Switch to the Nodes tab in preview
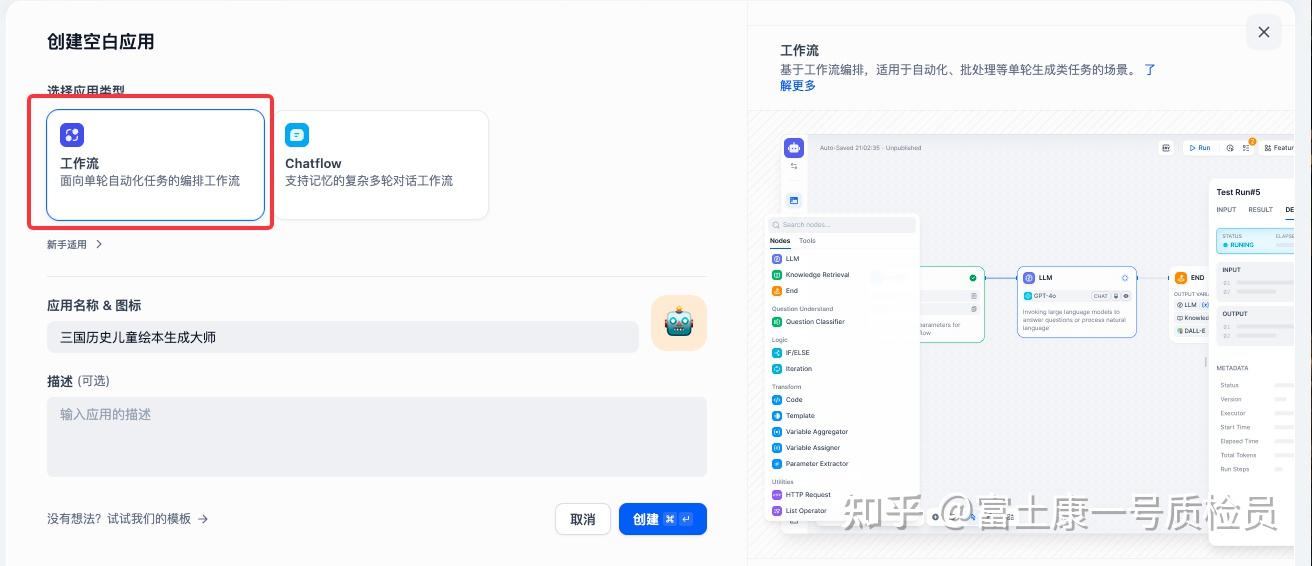Viewport: 1312px width, 566px height. point(780,241)
